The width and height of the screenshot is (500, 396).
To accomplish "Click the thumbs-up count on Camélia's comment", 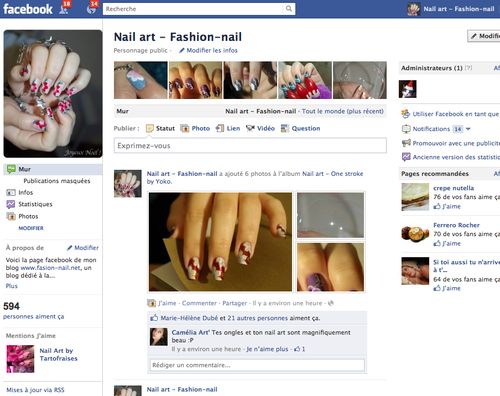I will point(299,349).
